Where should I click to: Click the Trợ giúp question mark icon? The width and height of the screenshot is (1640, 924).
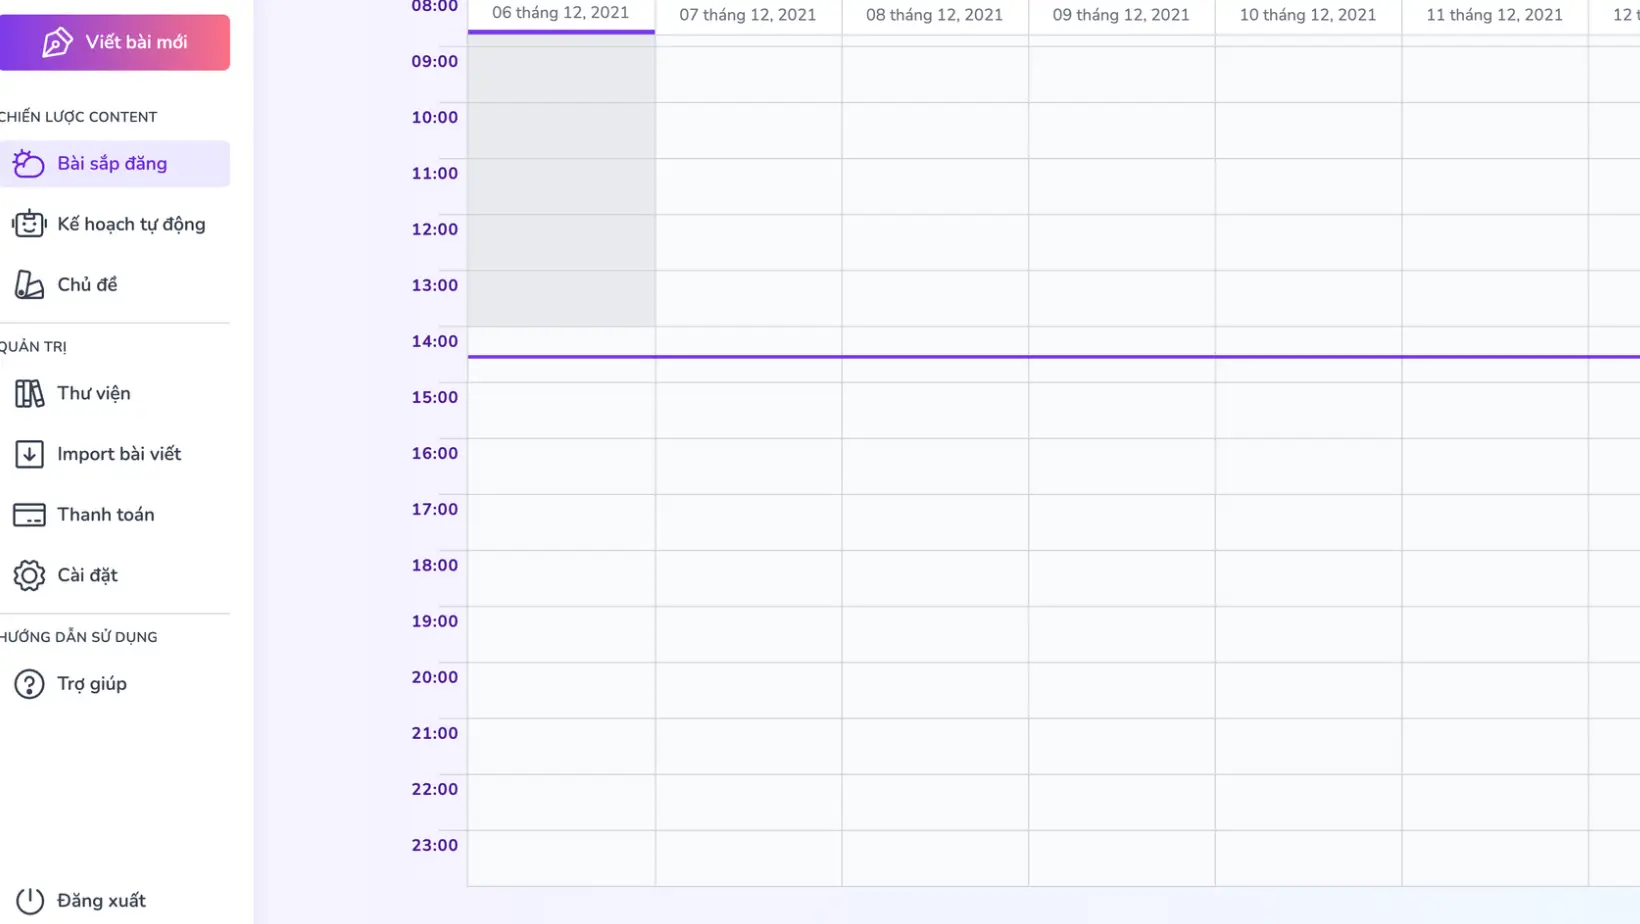point(29,684)
